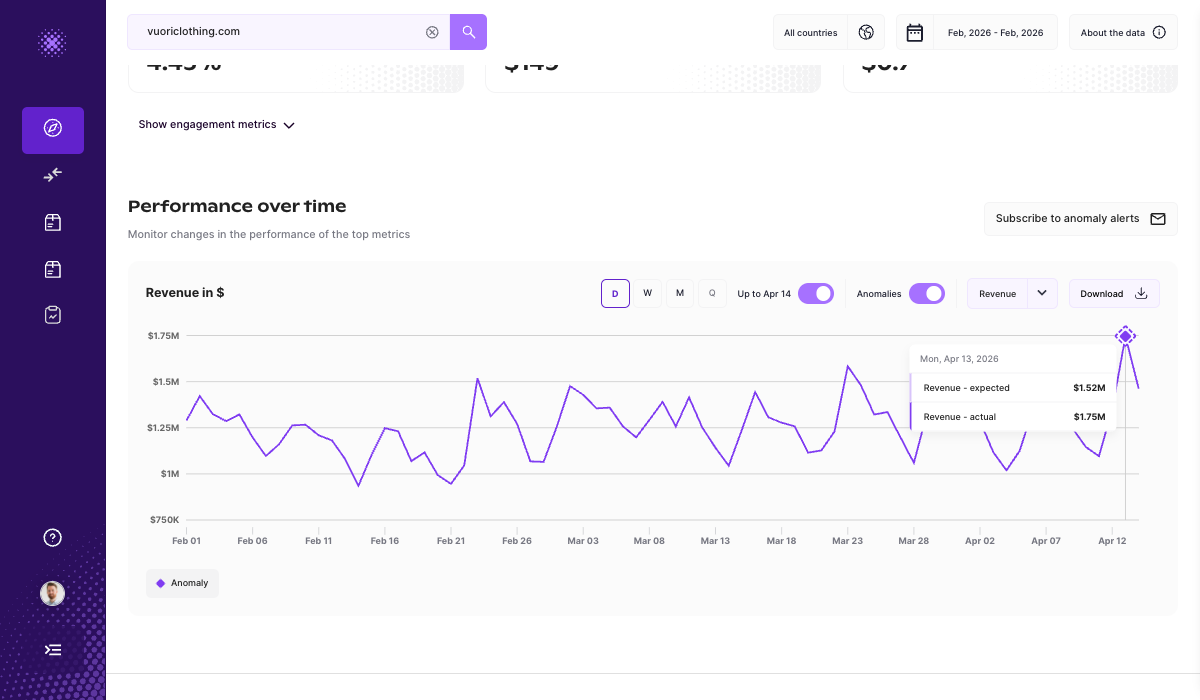Open the traffic journeys arrows icon in sidebar
The image size is (1200, 700).
52,175
